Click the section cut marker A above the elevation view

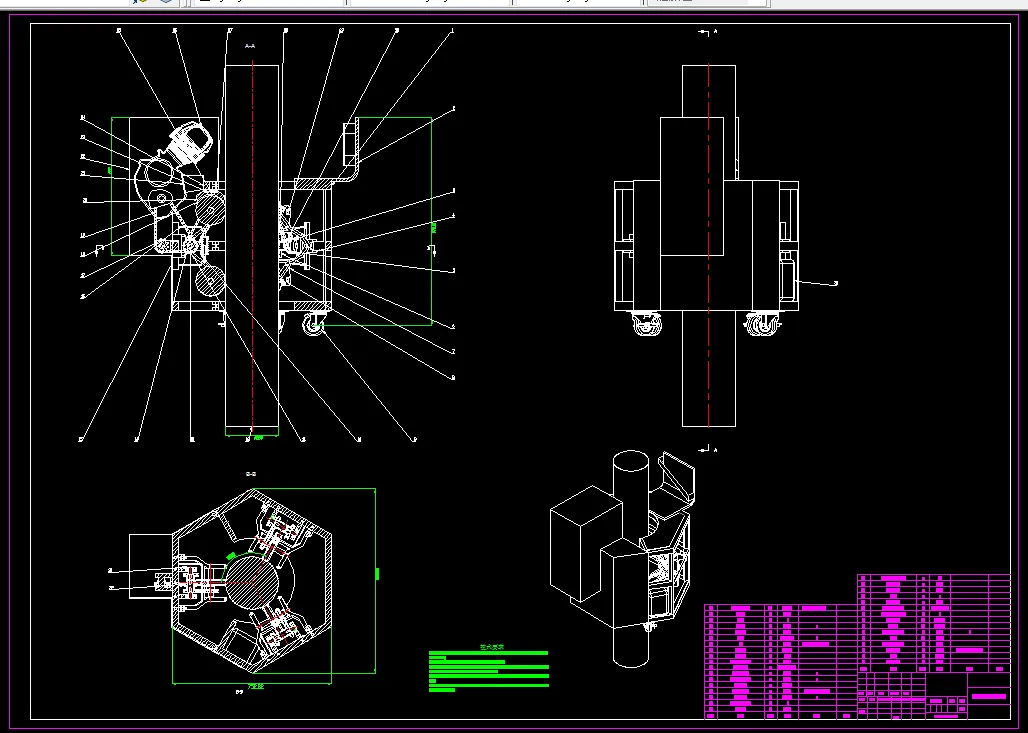pyautogui.click(x=708, y=31)
